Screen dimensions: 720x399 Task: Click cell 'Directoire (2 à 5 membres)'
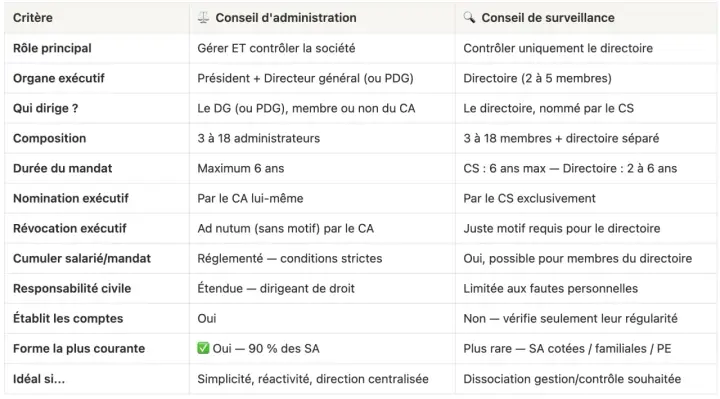tap(537, 79)
